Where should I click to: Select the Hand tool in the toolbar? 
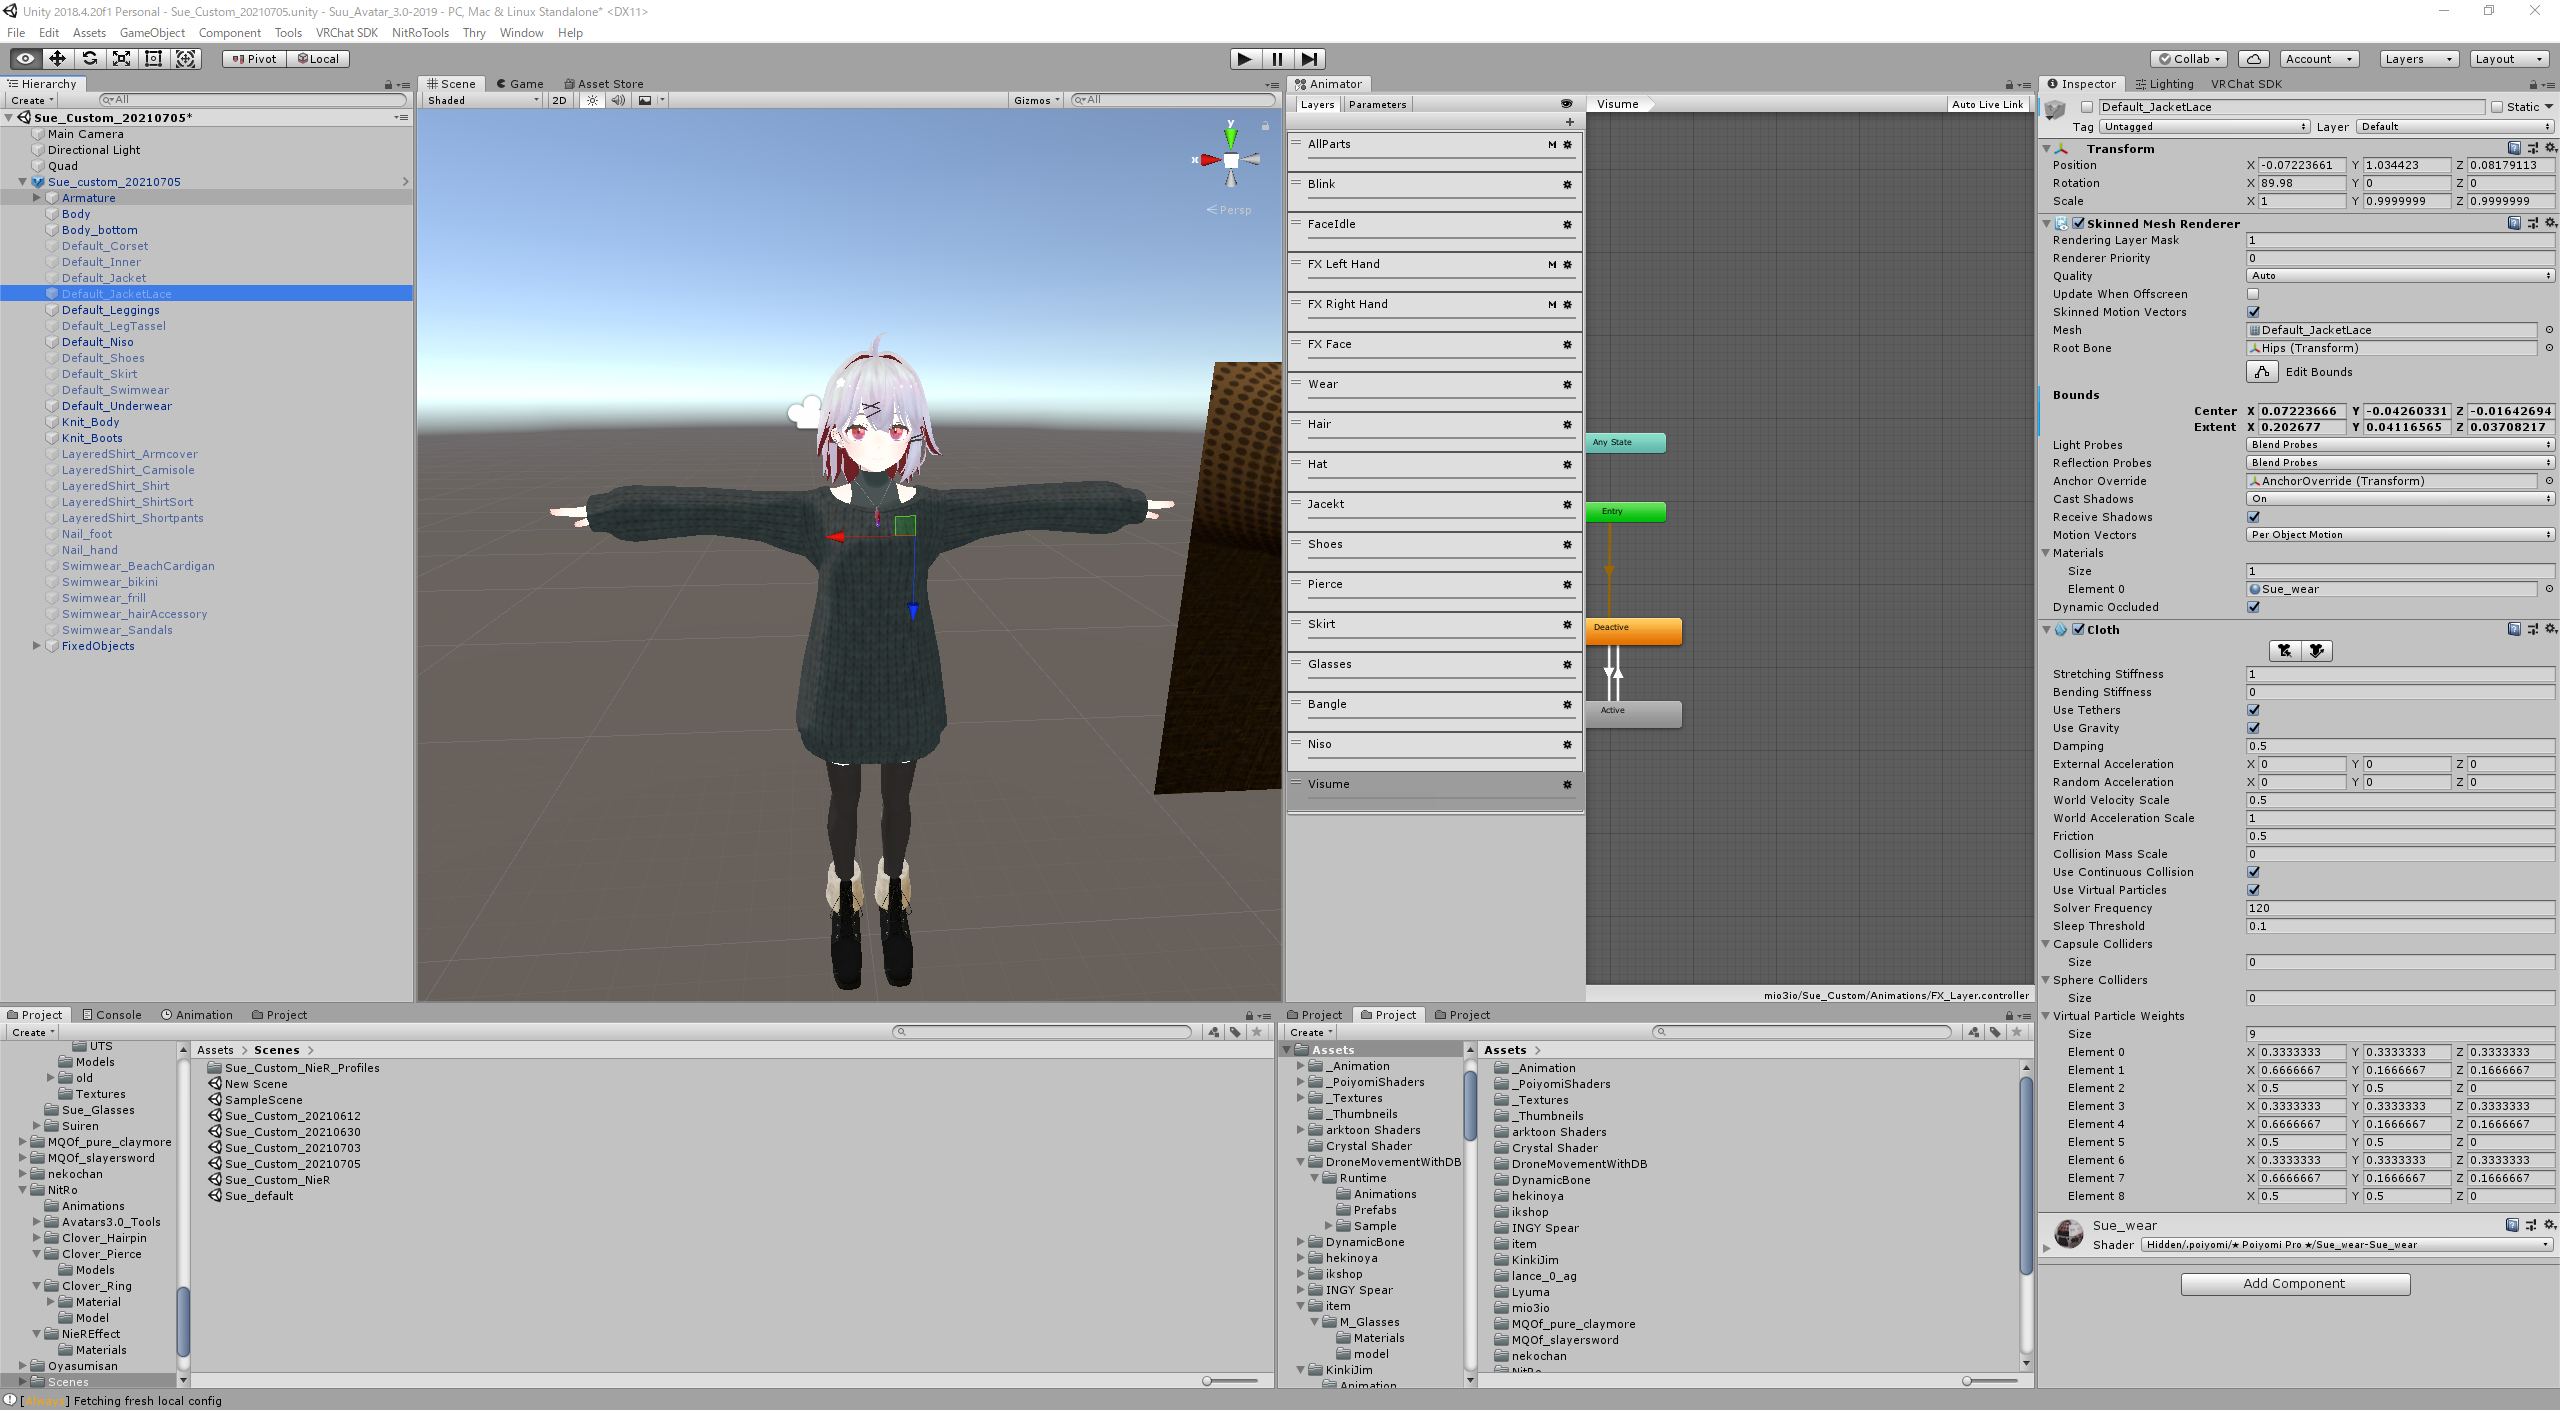(25, 58)
